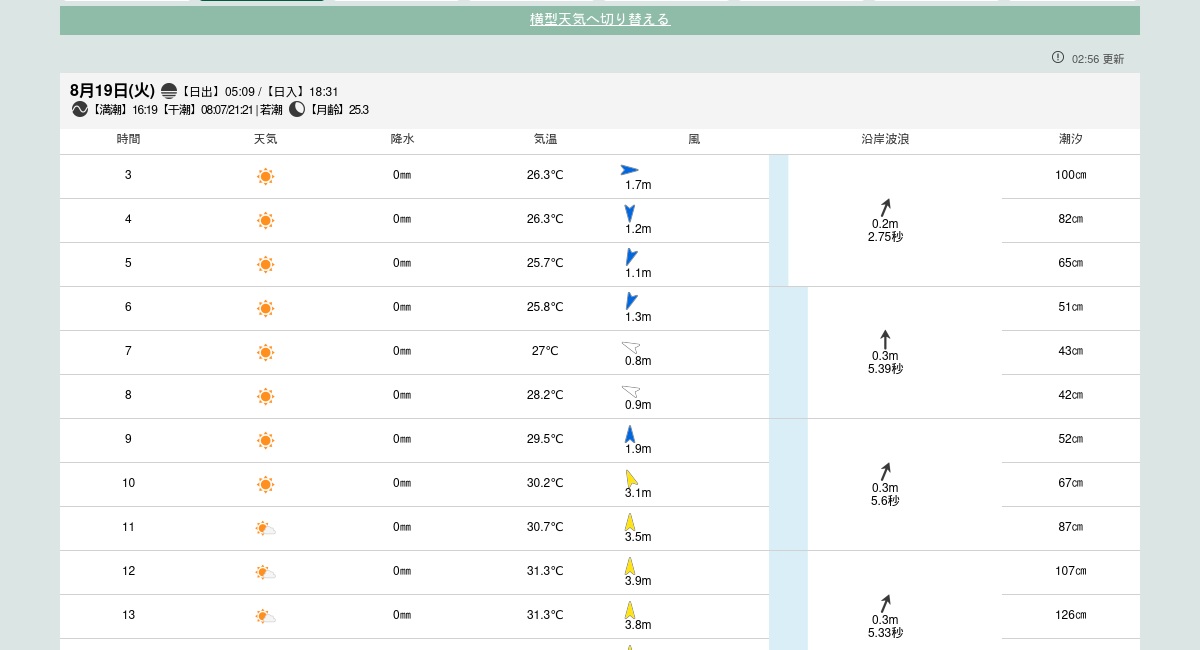Click the white wind arrow showing 0.8m
Screen dimensions: 1200x650
631,347
